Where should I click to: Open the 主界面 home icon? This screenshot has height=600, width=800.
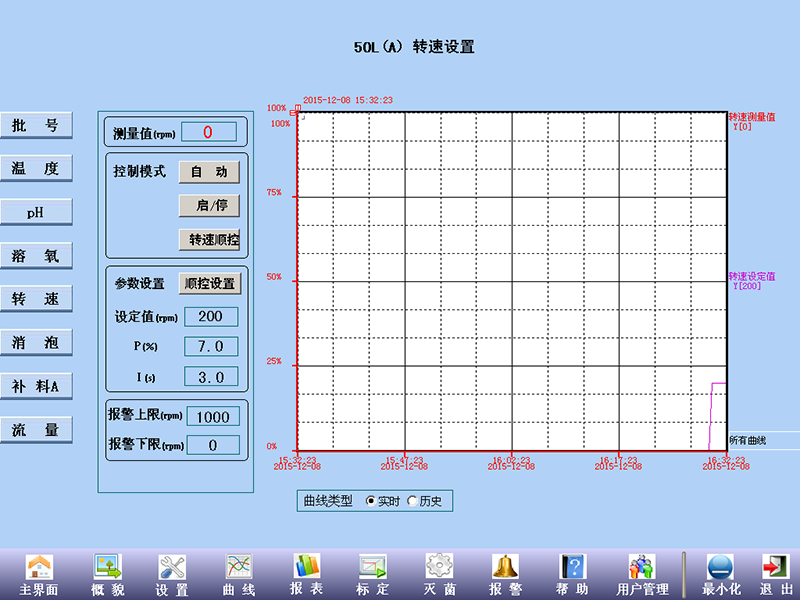pos(39,567)
